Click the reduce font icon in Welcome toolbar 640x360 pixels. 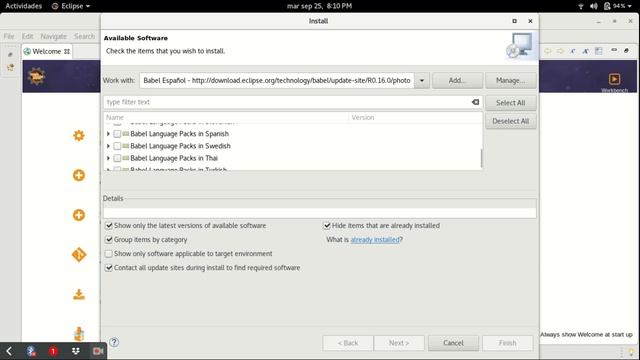pos(573,51)
